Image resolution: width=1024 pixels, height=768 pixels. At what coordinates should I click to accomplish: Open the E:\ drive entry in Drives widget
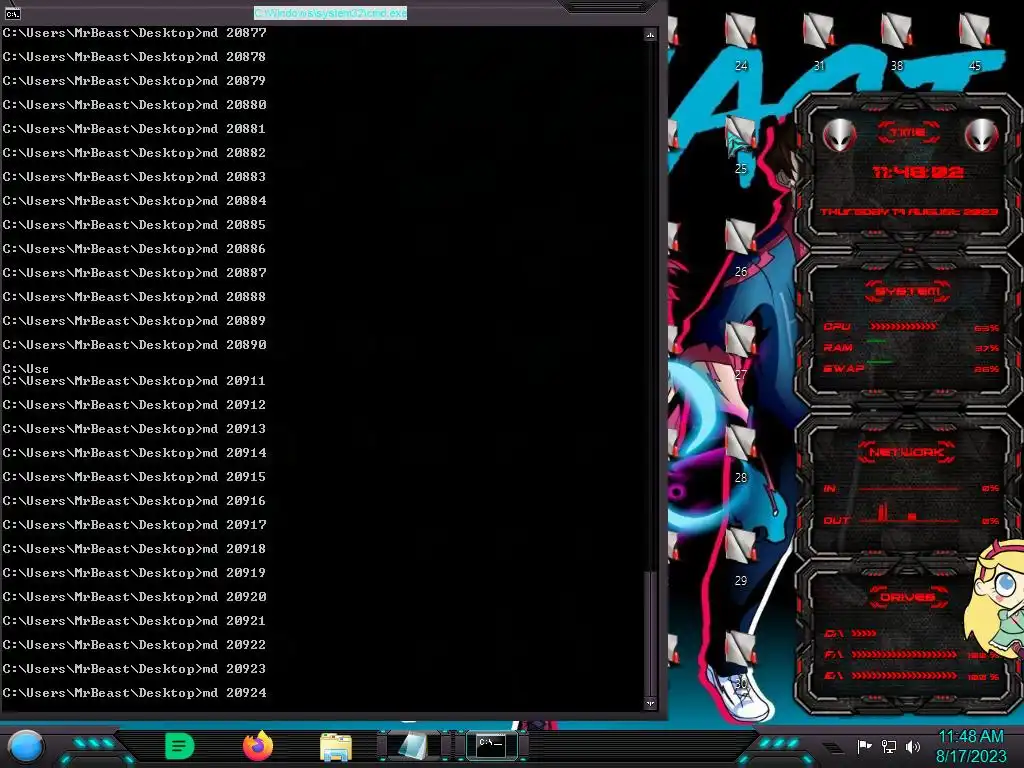coord(911,676)
